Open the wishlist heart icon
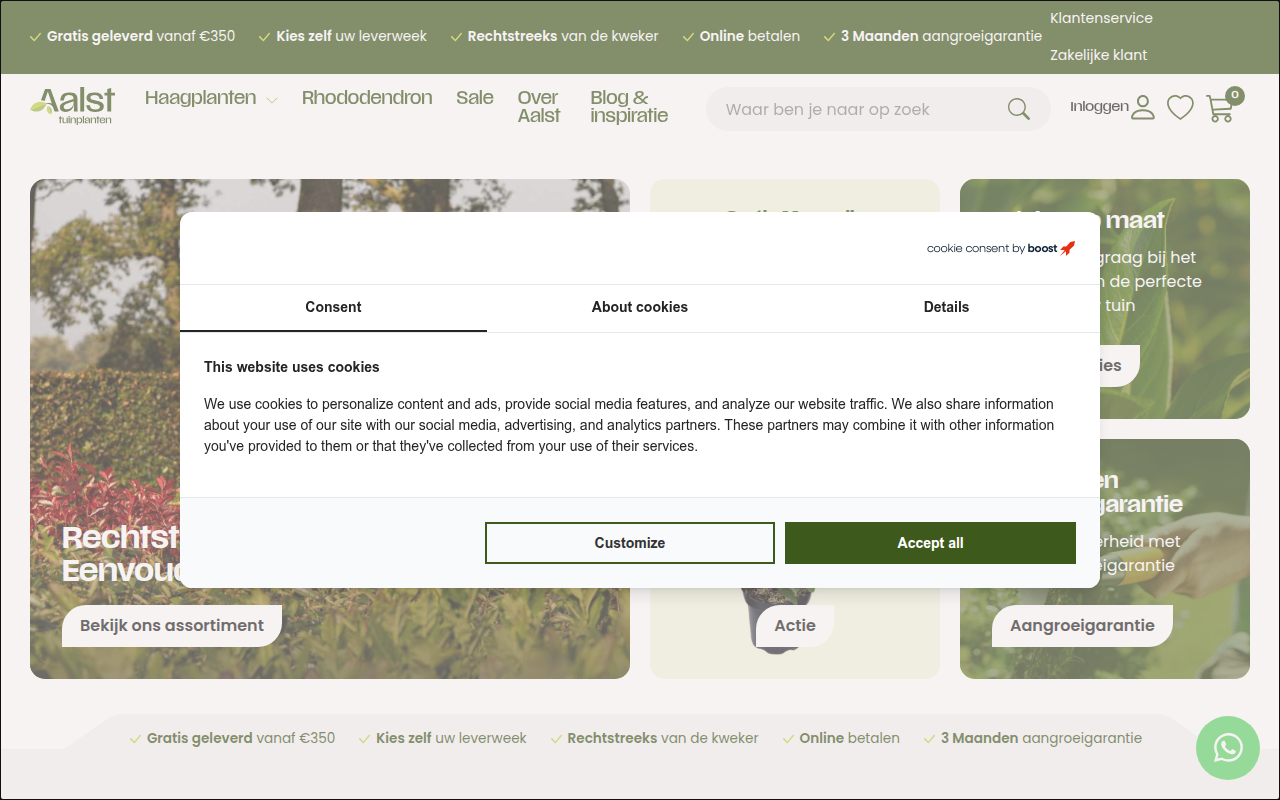The width and height of the screenshot is (1280, 800). (1181, 107)
